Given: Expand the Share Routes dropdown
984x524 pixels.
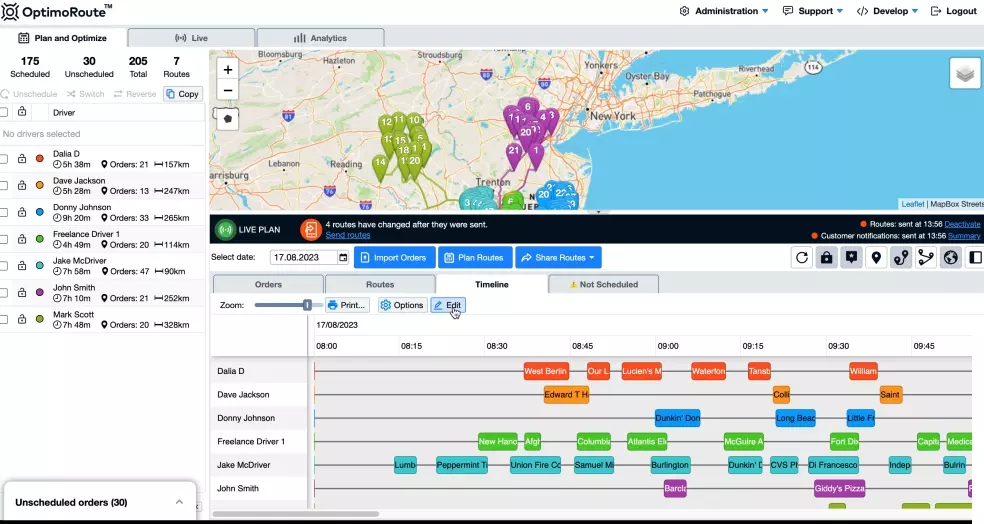Looking at the screenshot, I should pos(558,258).
